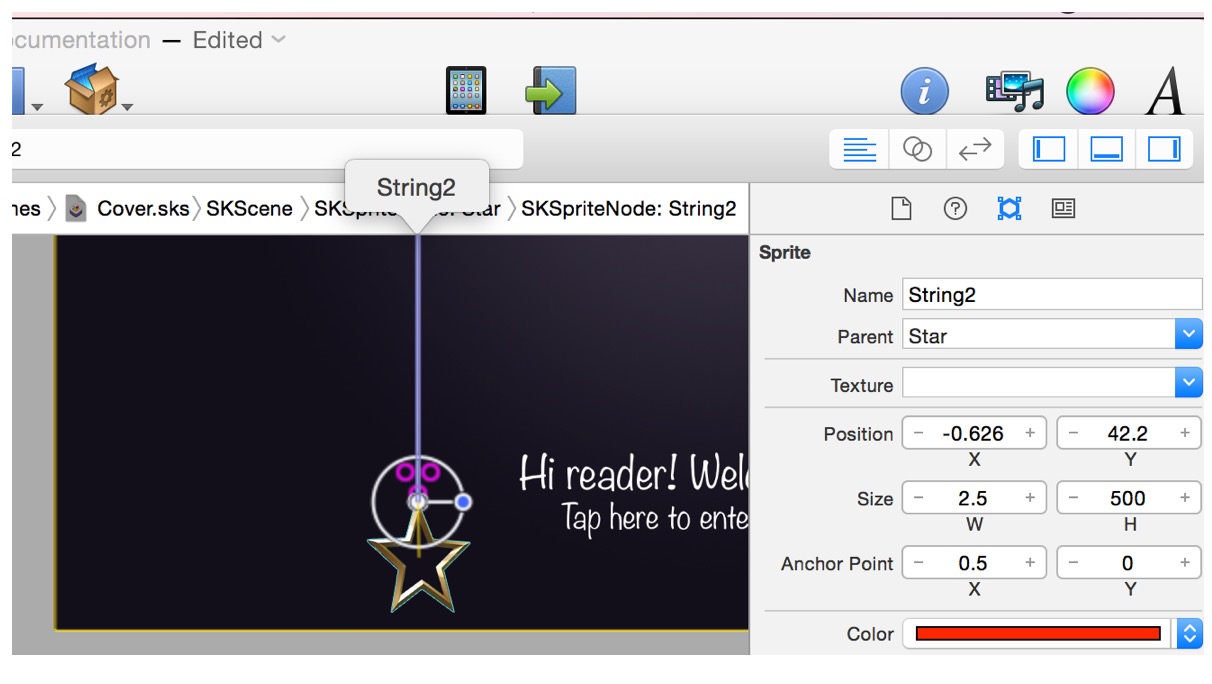Click the Edited document title dropdown
This screenshot has height=684, width=1212.
coord(239,40)
